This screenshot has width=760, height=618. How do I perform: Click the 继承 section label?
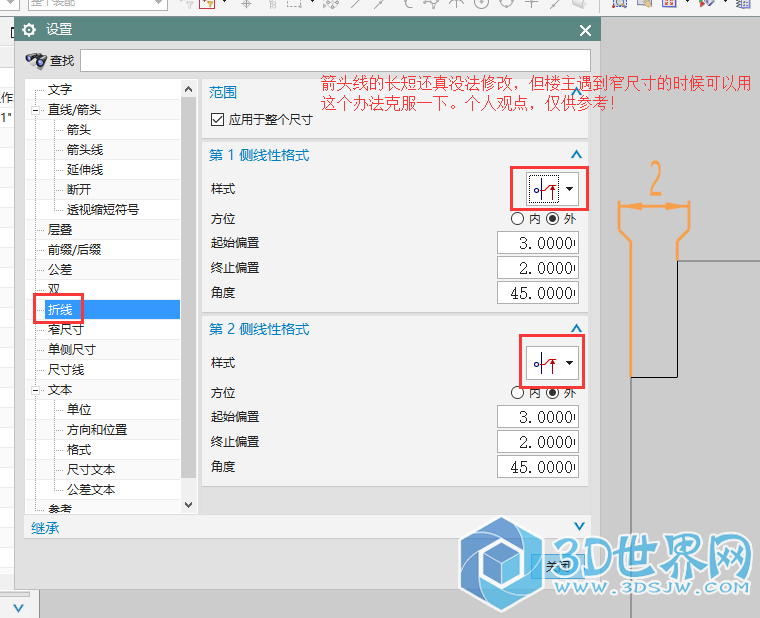coord(45,528)
